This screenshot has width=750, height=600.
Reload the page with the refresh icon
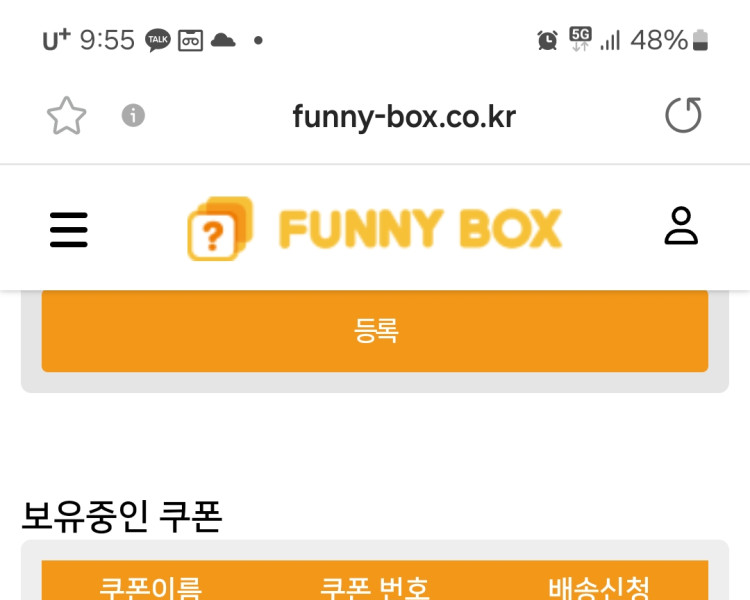(684, 116)
